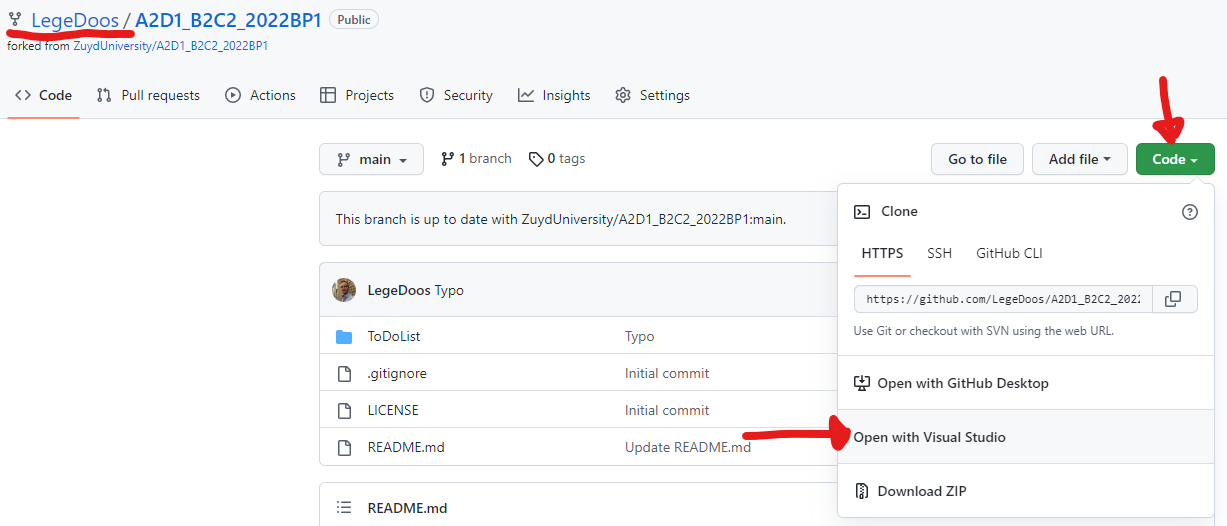1227x526 pixels.
Task: Click the Clone help question mark icon
Action: pos(1190,212)
